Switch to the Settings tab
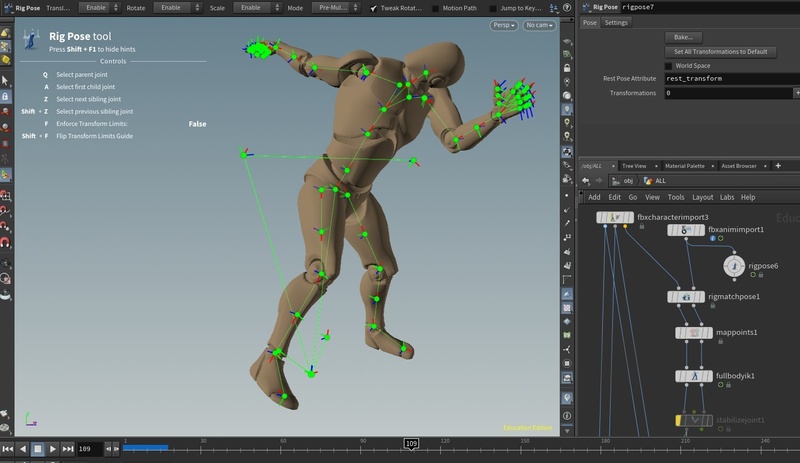 click(x=615, y=22)
